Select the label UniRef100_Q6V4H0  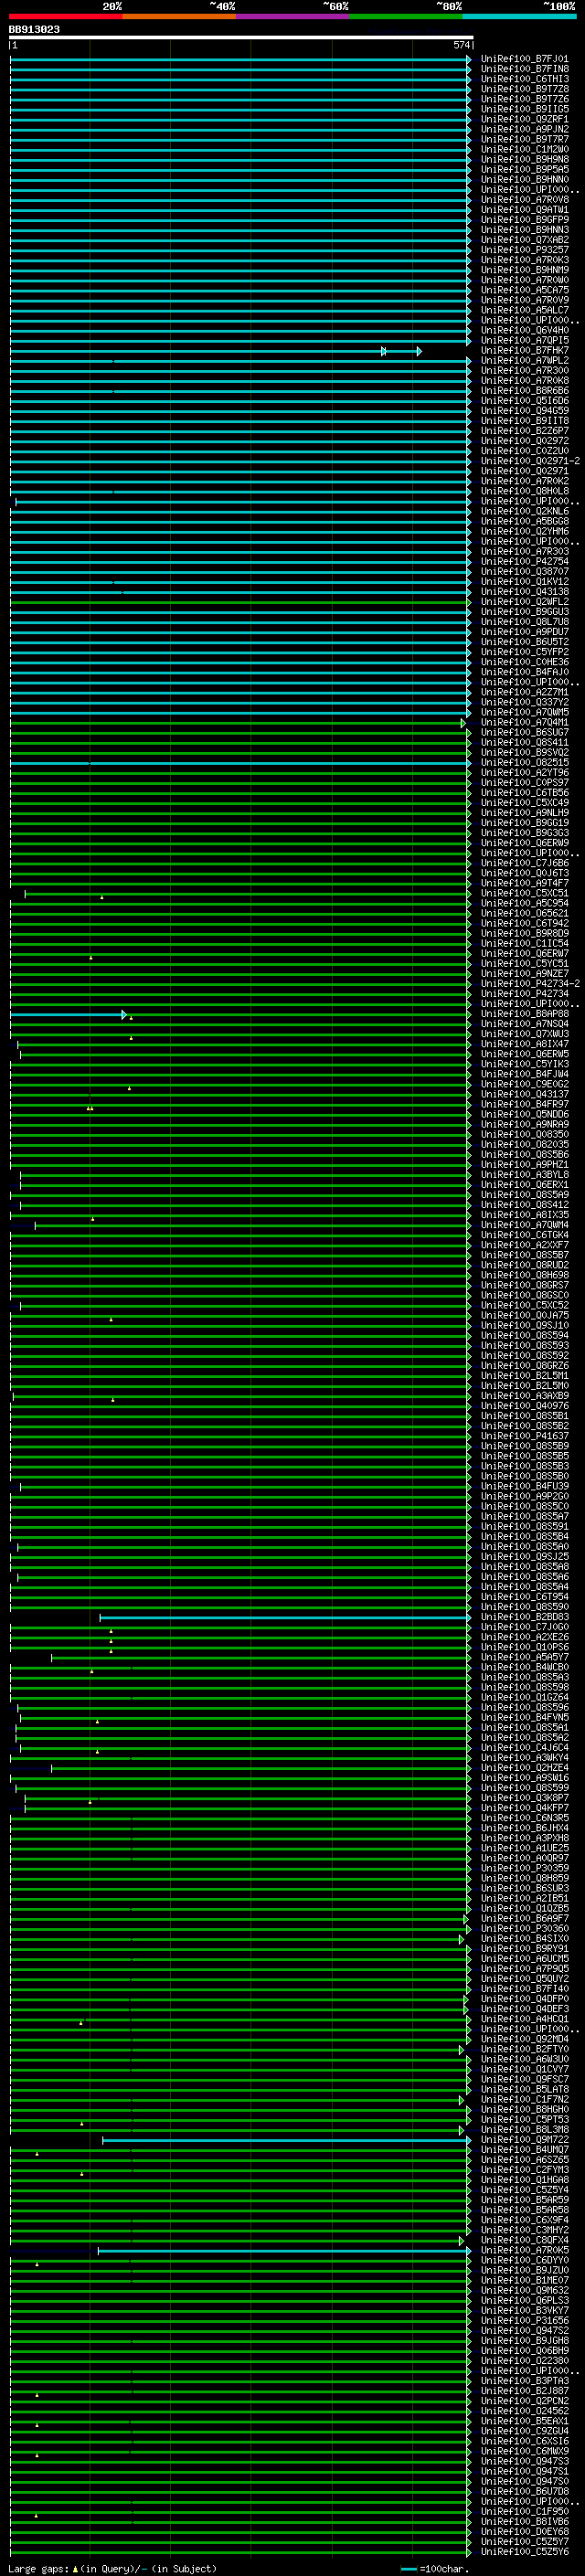(x=524, y=330)
